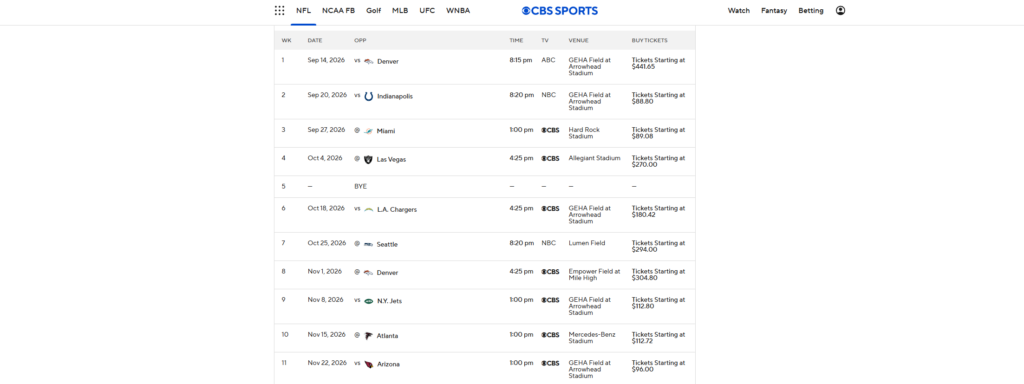Click the CBS TV logo in L.A. Chargers row
Viewport: 1024px width, 384px height.
550,209
